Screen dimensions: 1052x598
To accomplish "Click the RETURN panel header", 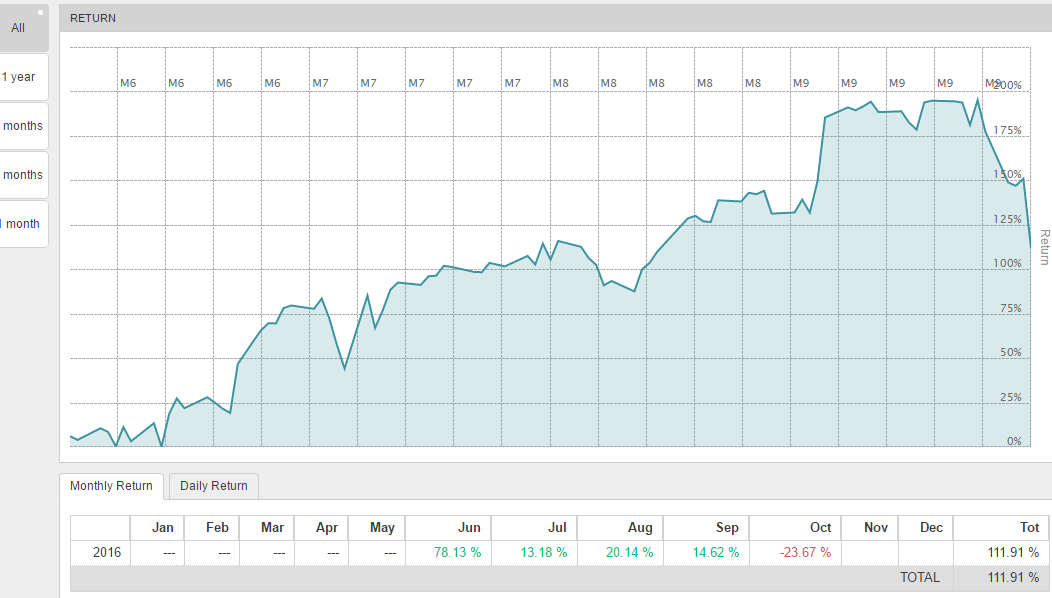I will (x=93, y=18).
